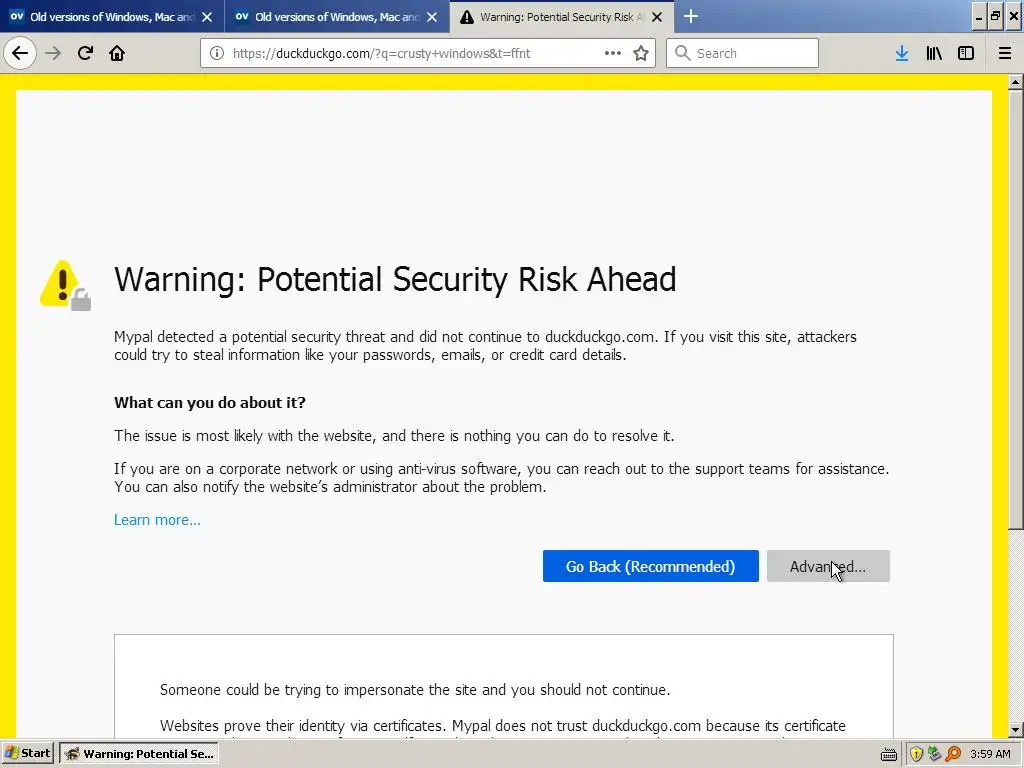Viewport: 1024px width, 768px height.
Task: Open the hamburger application menu
Action: pos(1005,53)
